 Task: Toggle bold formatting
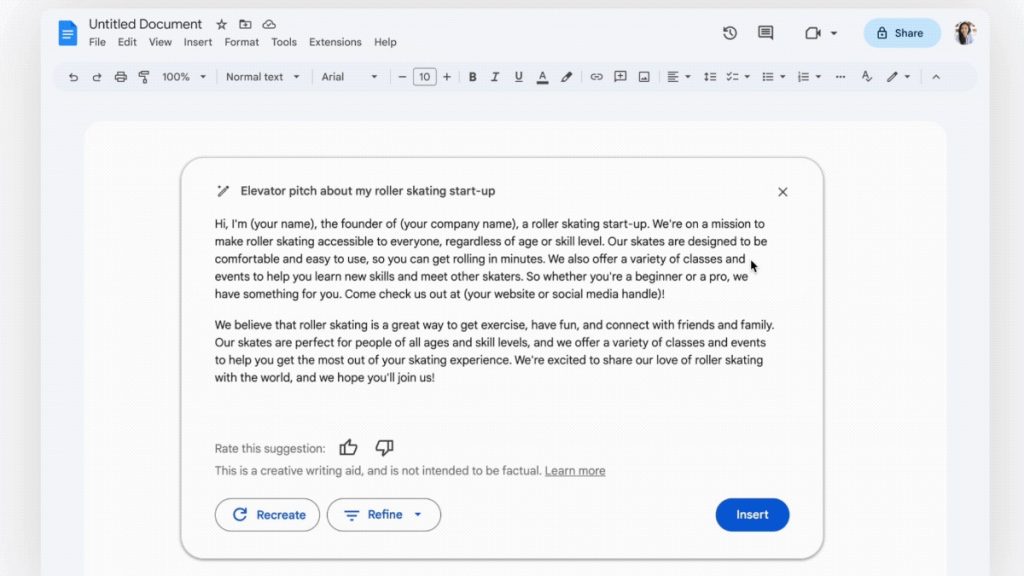[x=472, y=77]
